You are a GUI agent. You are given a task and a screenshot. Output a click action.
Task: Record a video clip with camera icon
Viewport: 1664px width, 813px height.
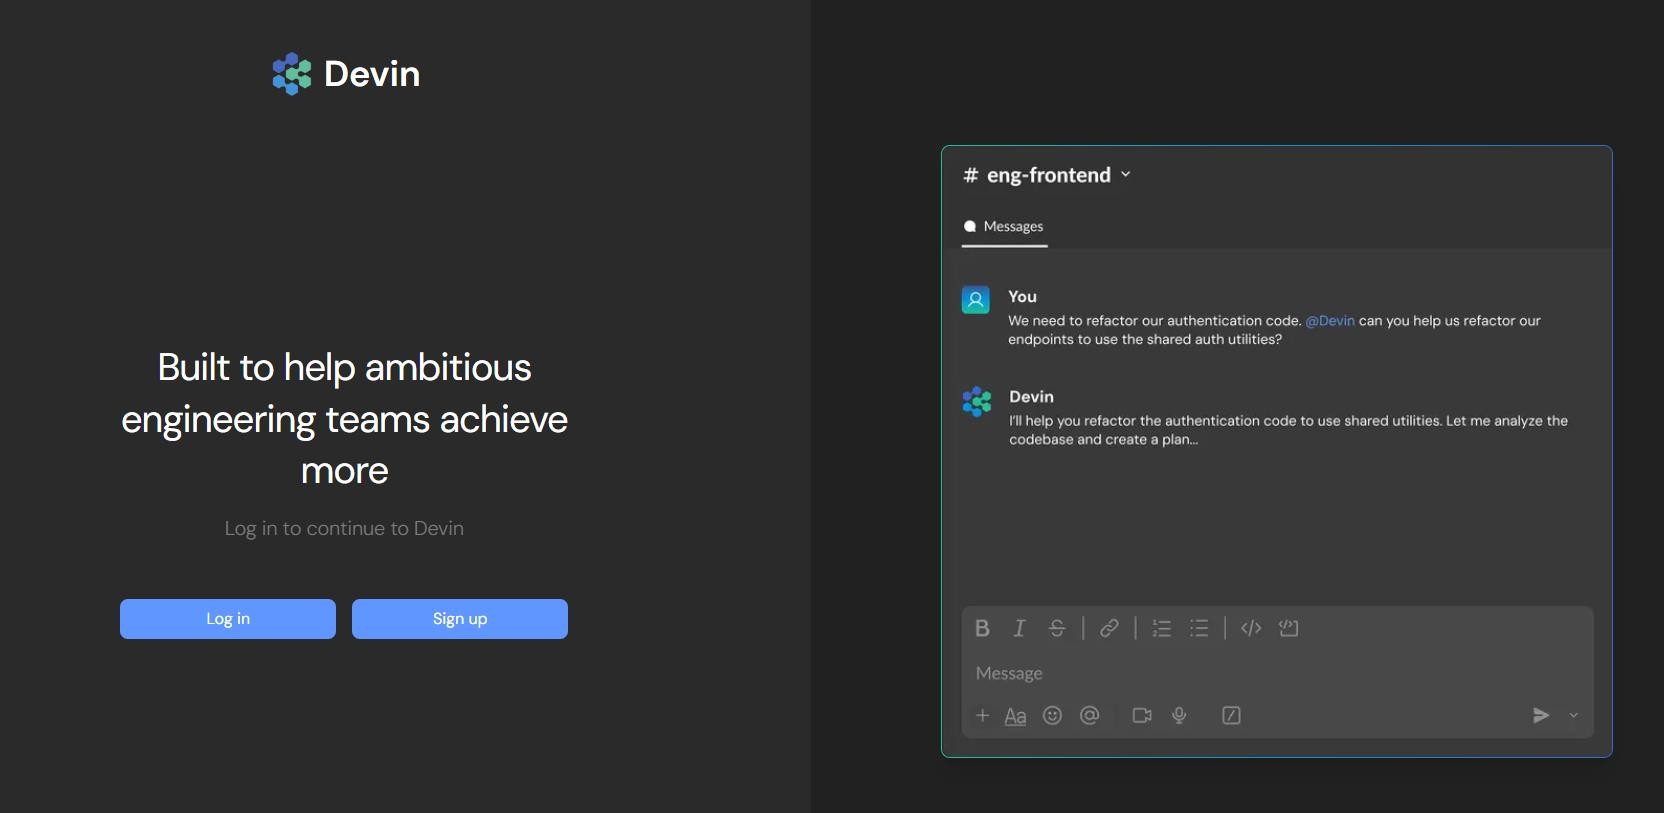(x=1142, y=715)
